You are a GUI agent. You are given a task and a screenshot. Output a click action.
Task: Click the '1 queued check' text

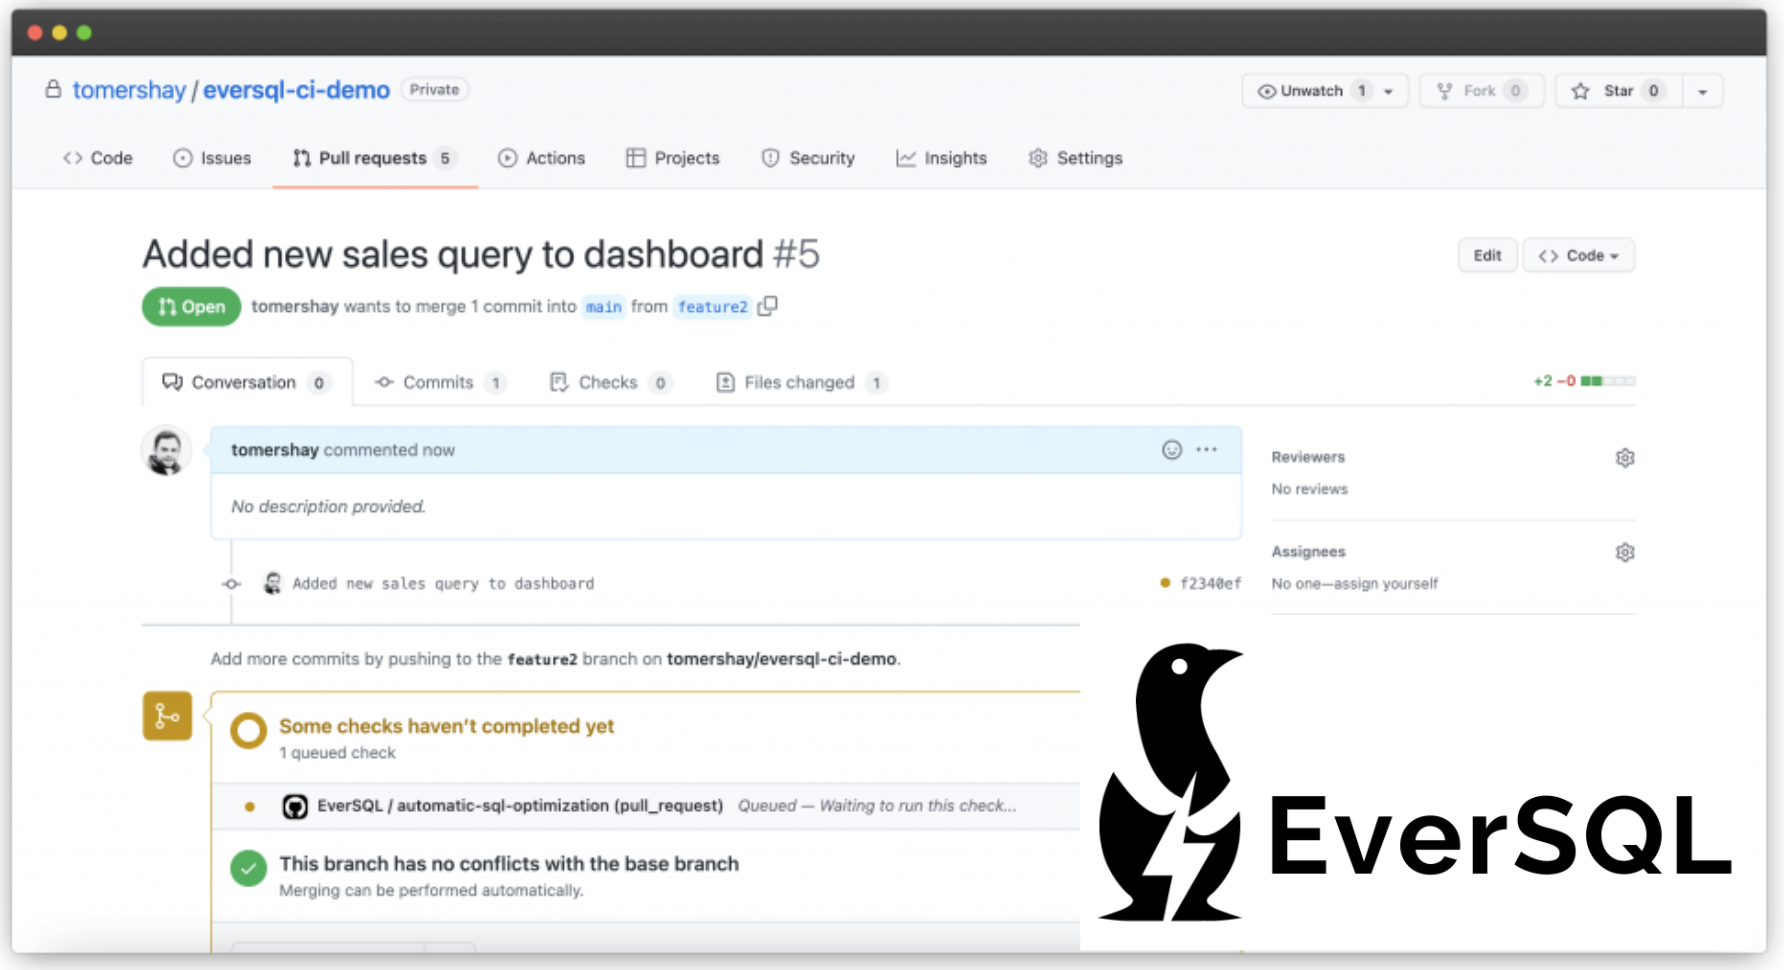337,753
